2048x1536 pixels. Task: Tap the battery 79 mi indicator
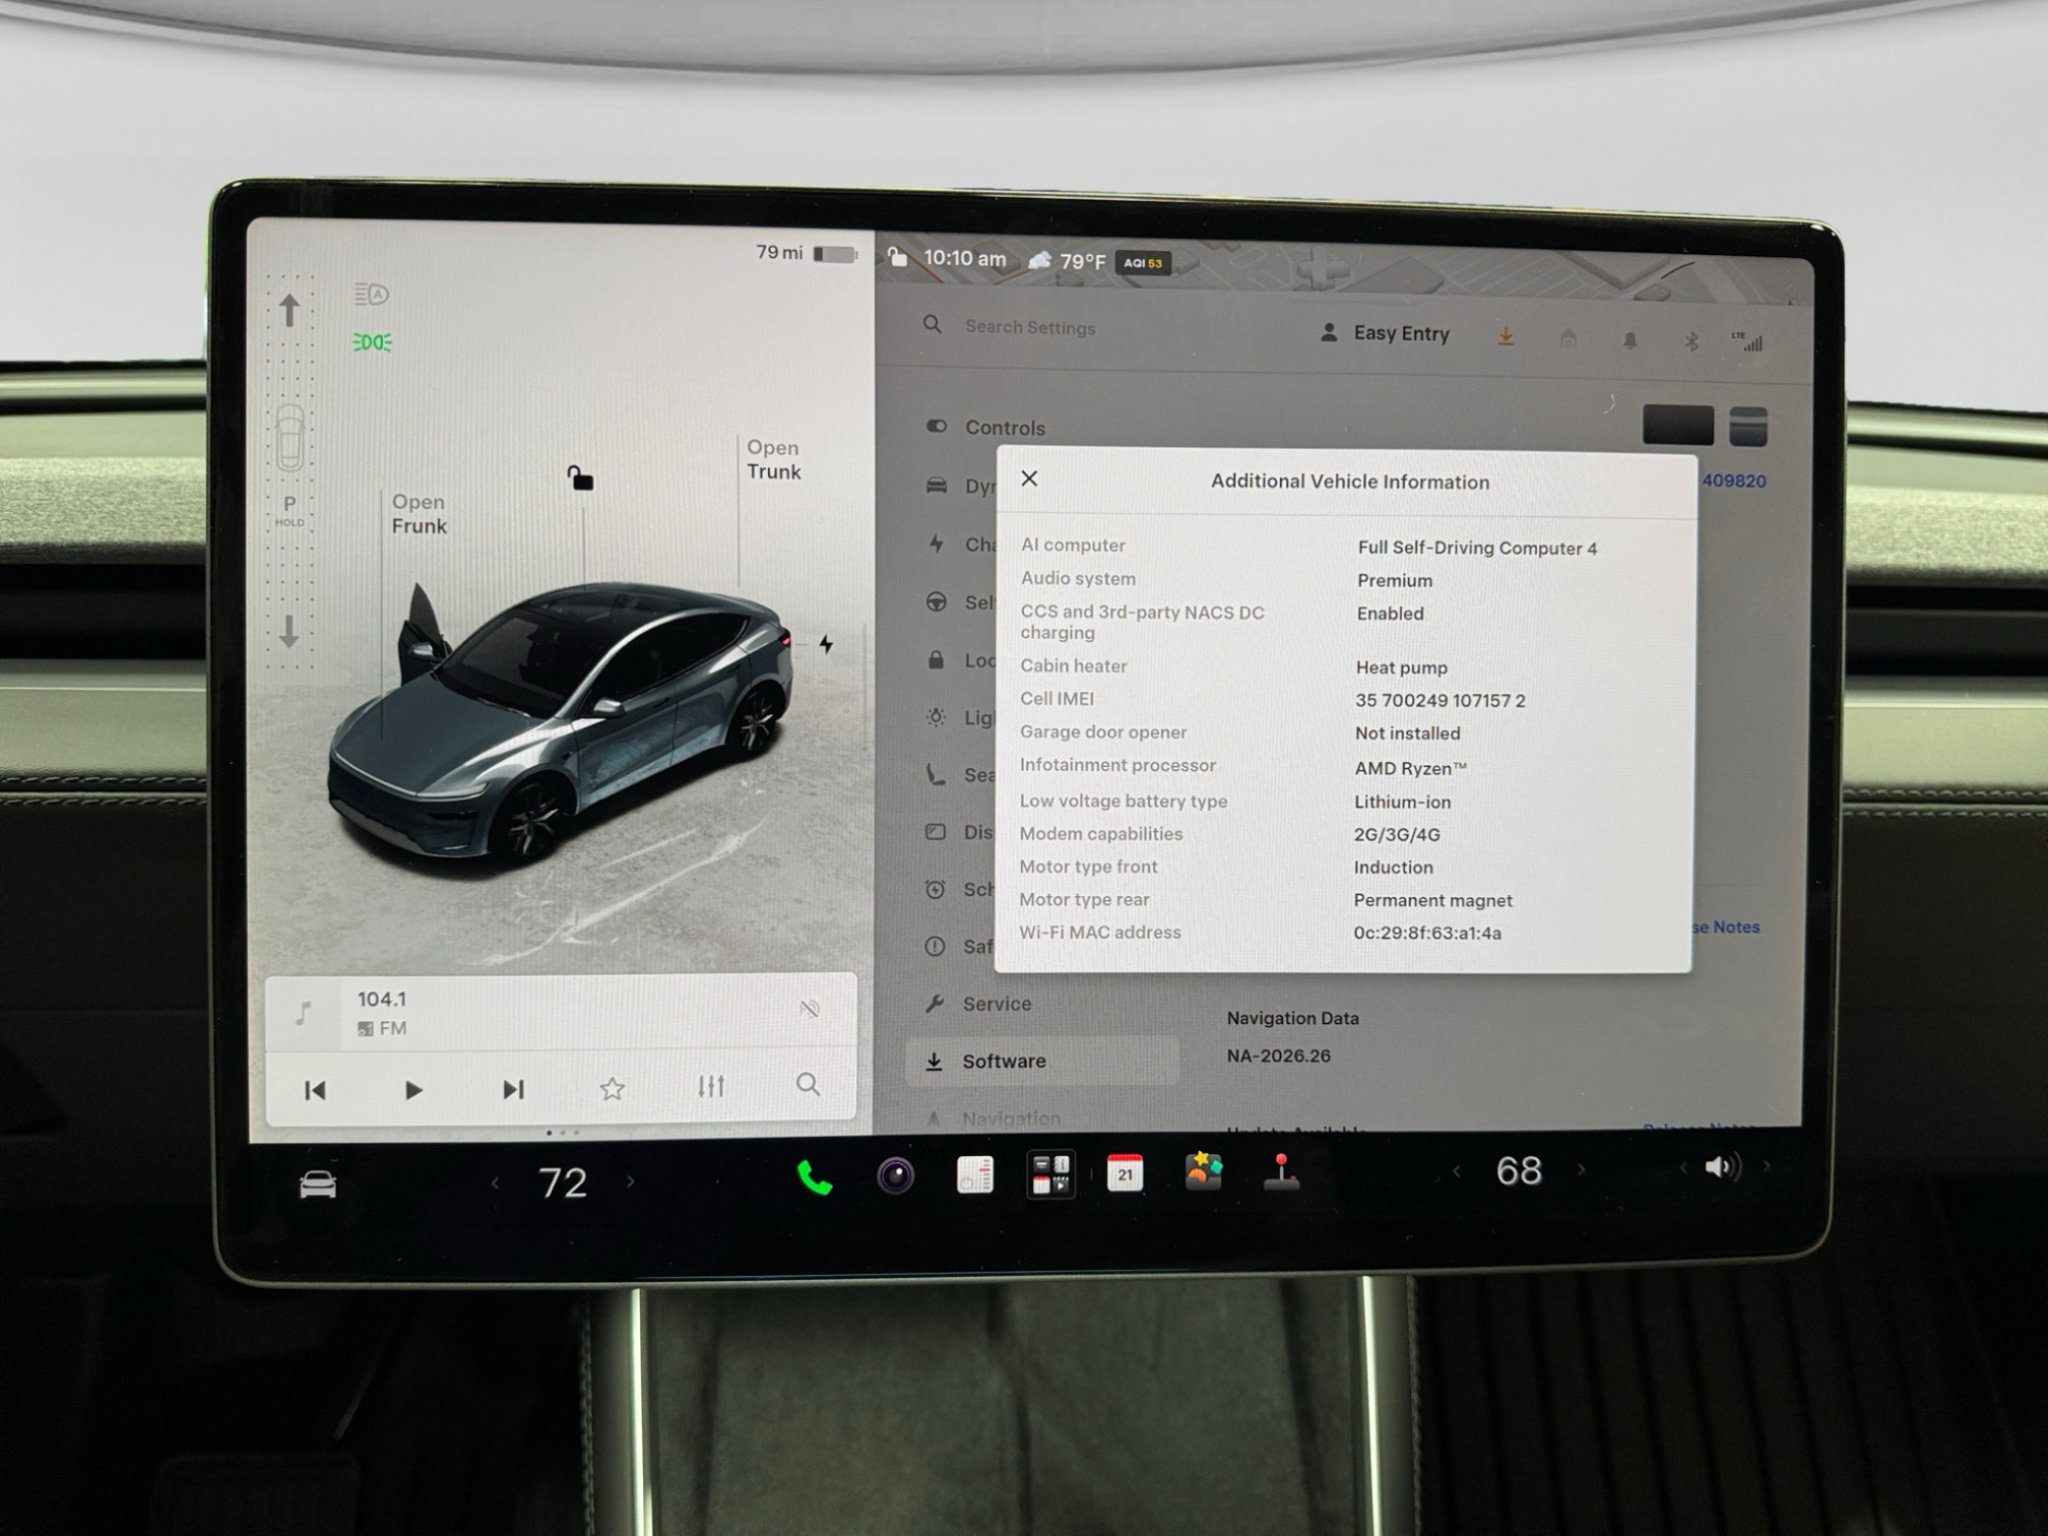(x=807, y=253)
